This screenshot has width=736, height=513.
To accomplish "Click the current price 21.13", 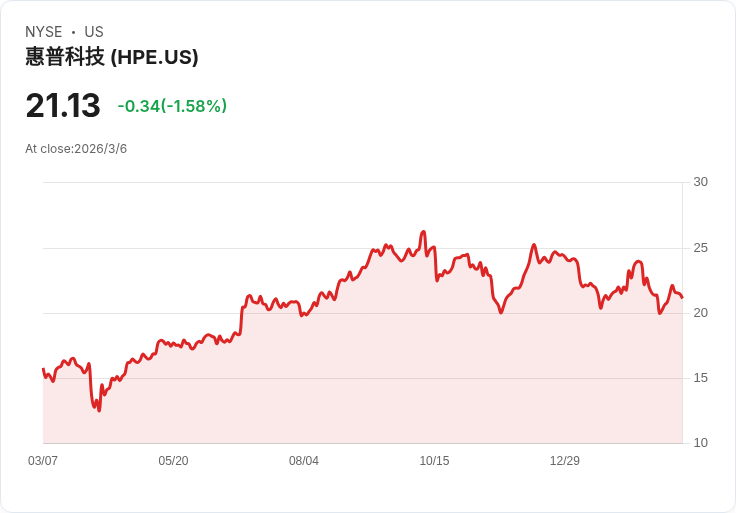I will pyautogui.click(x=63, y=106).
